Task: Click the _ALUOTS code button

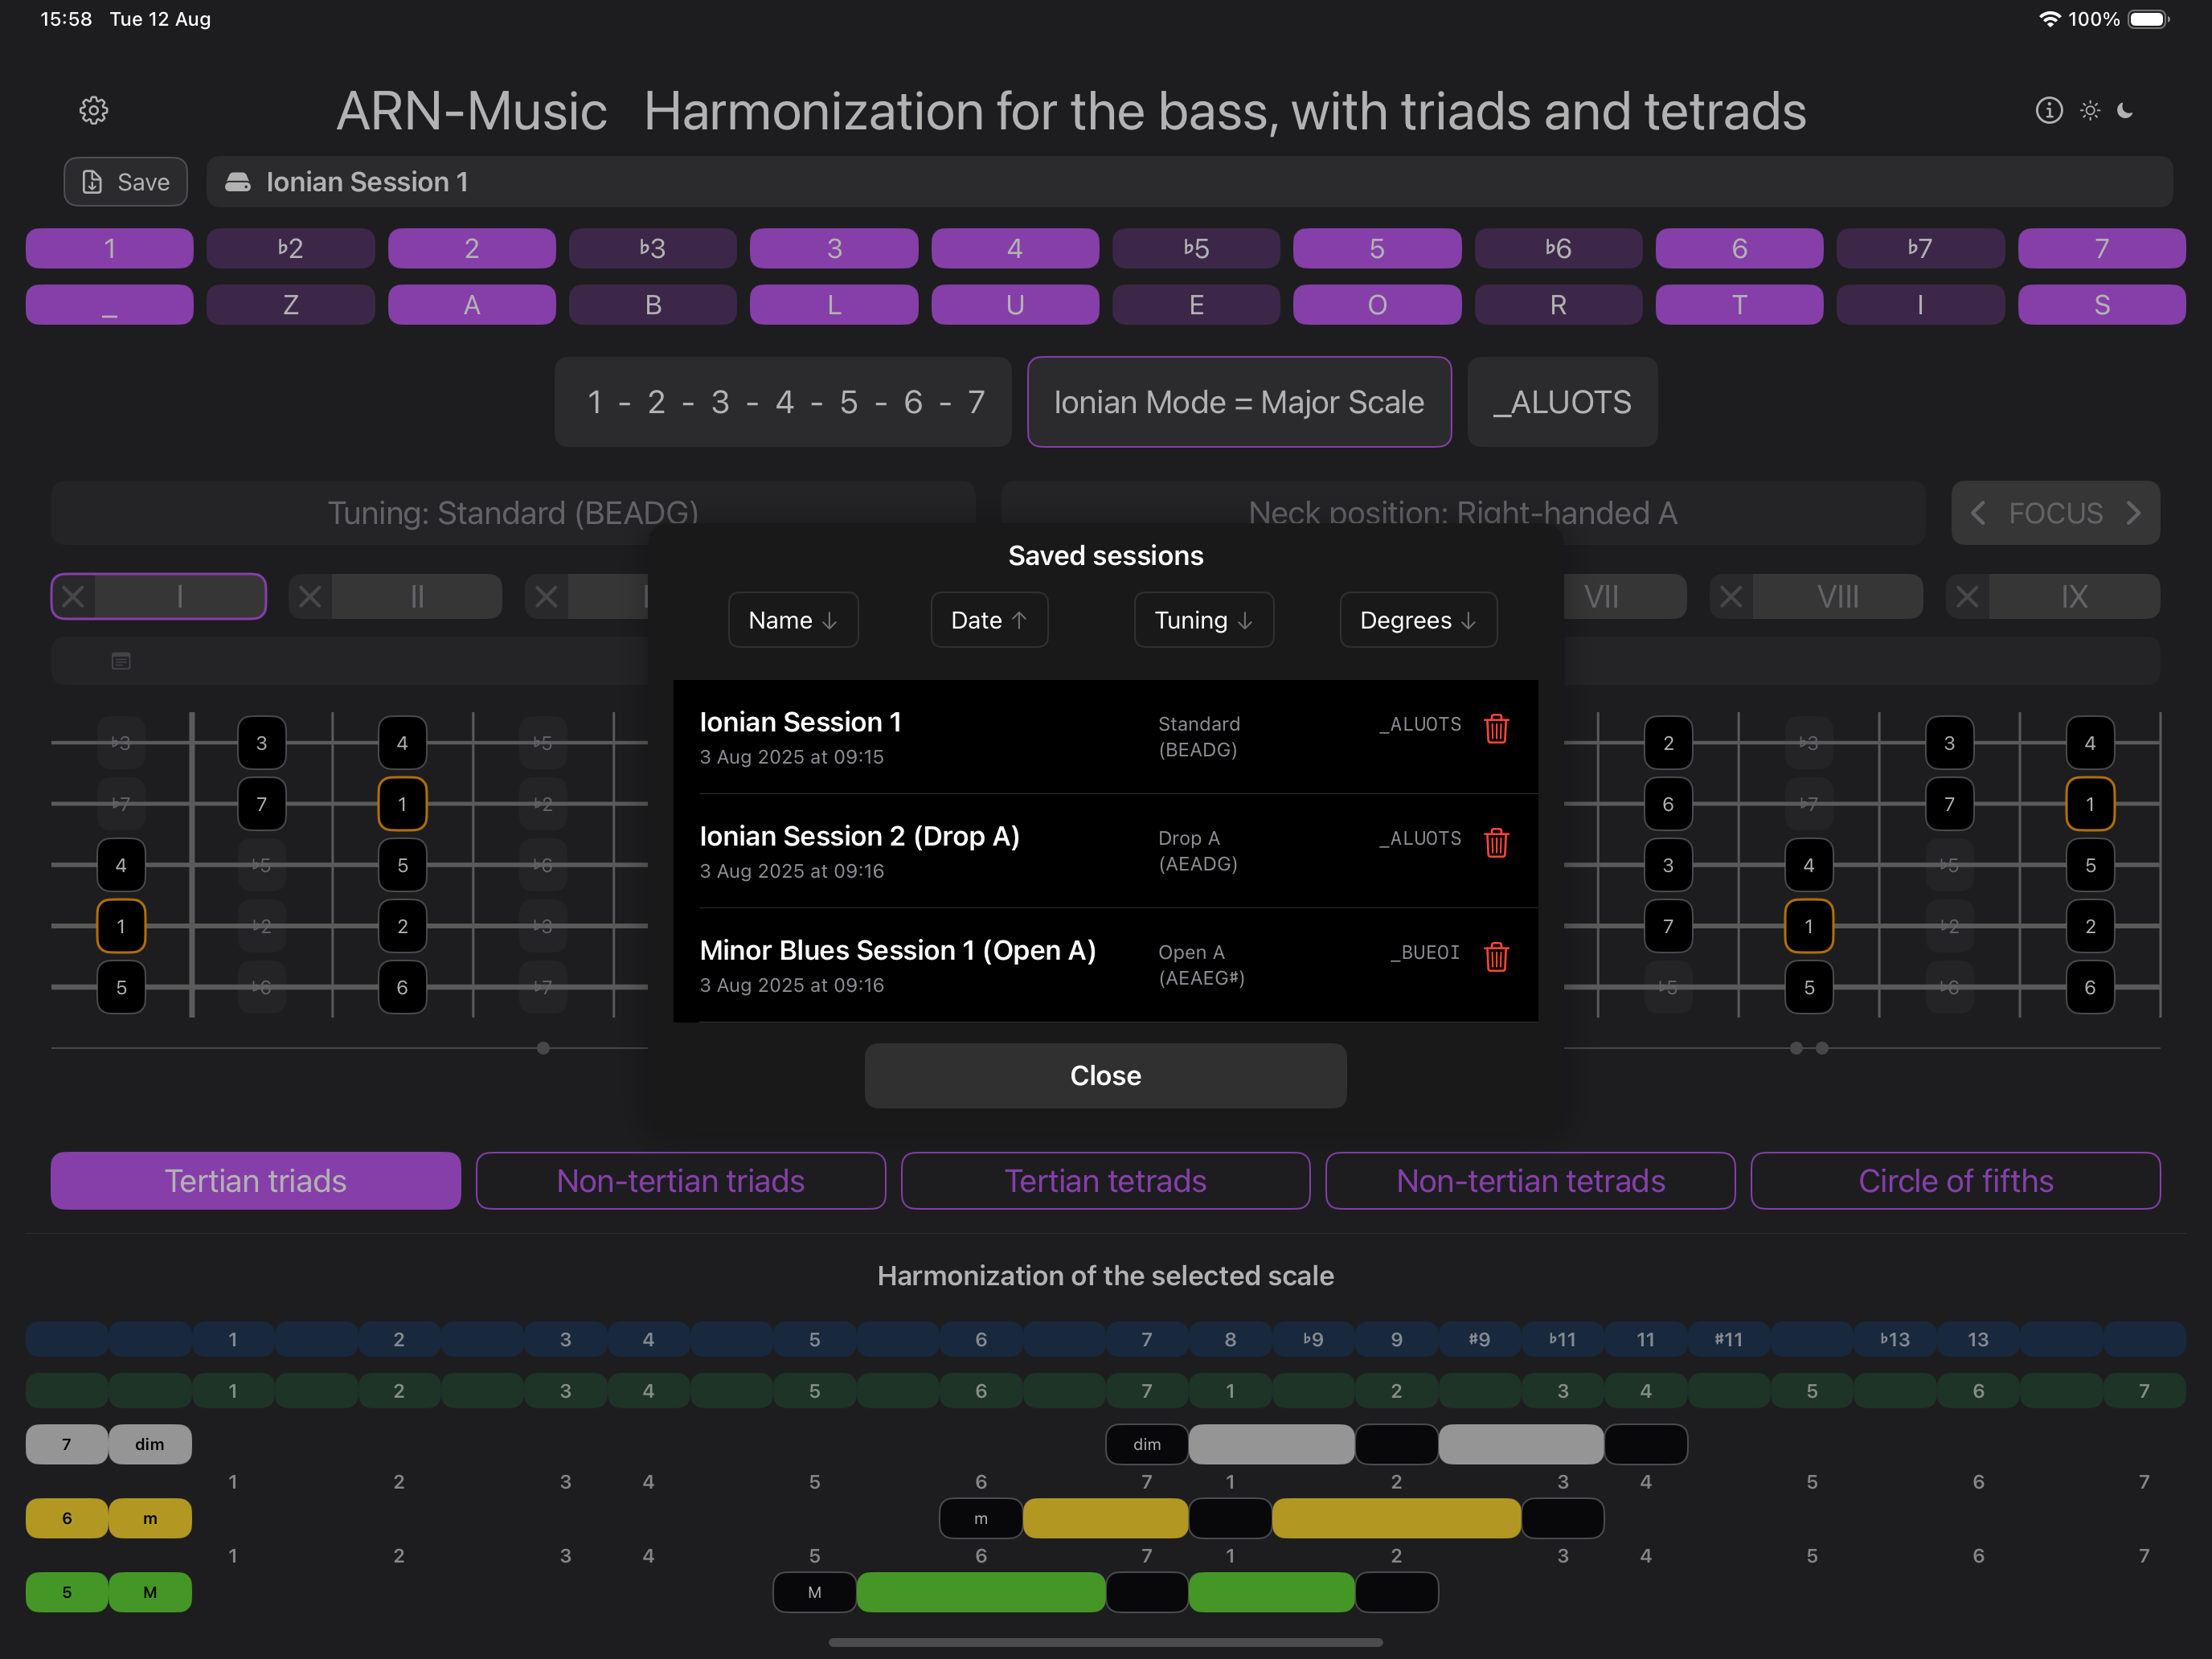Action: [x=1562, y=402]
